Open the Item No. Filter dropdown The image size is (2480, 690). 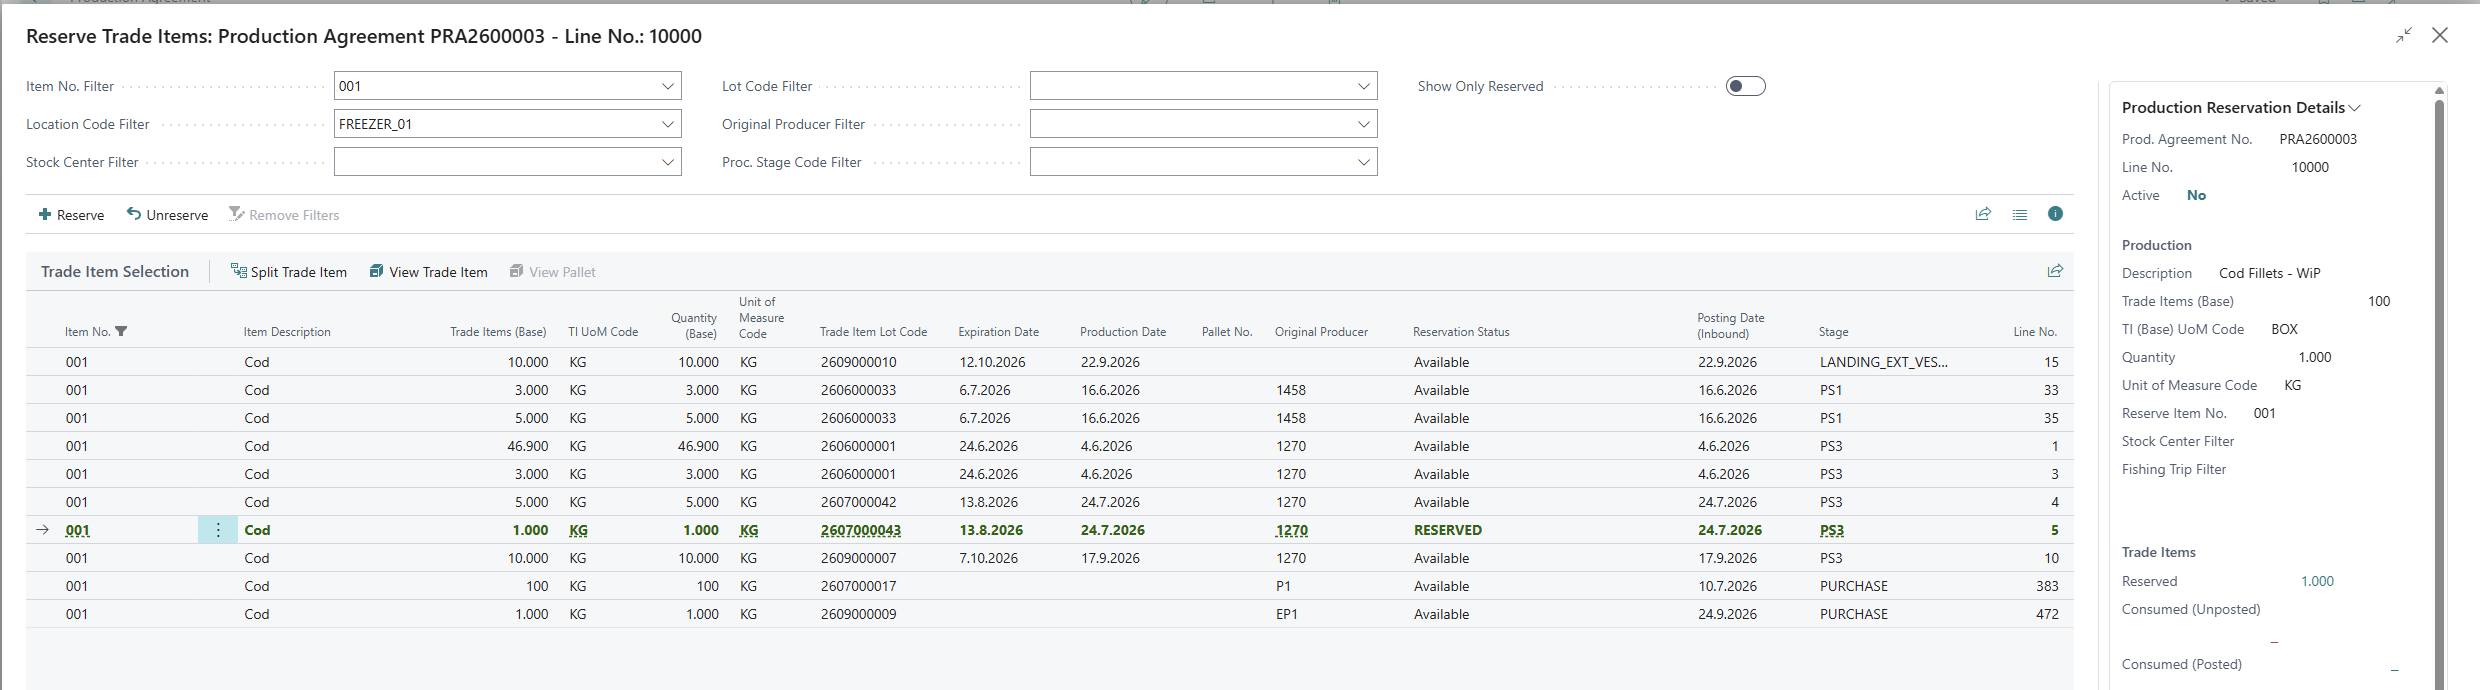click(667, 86)
